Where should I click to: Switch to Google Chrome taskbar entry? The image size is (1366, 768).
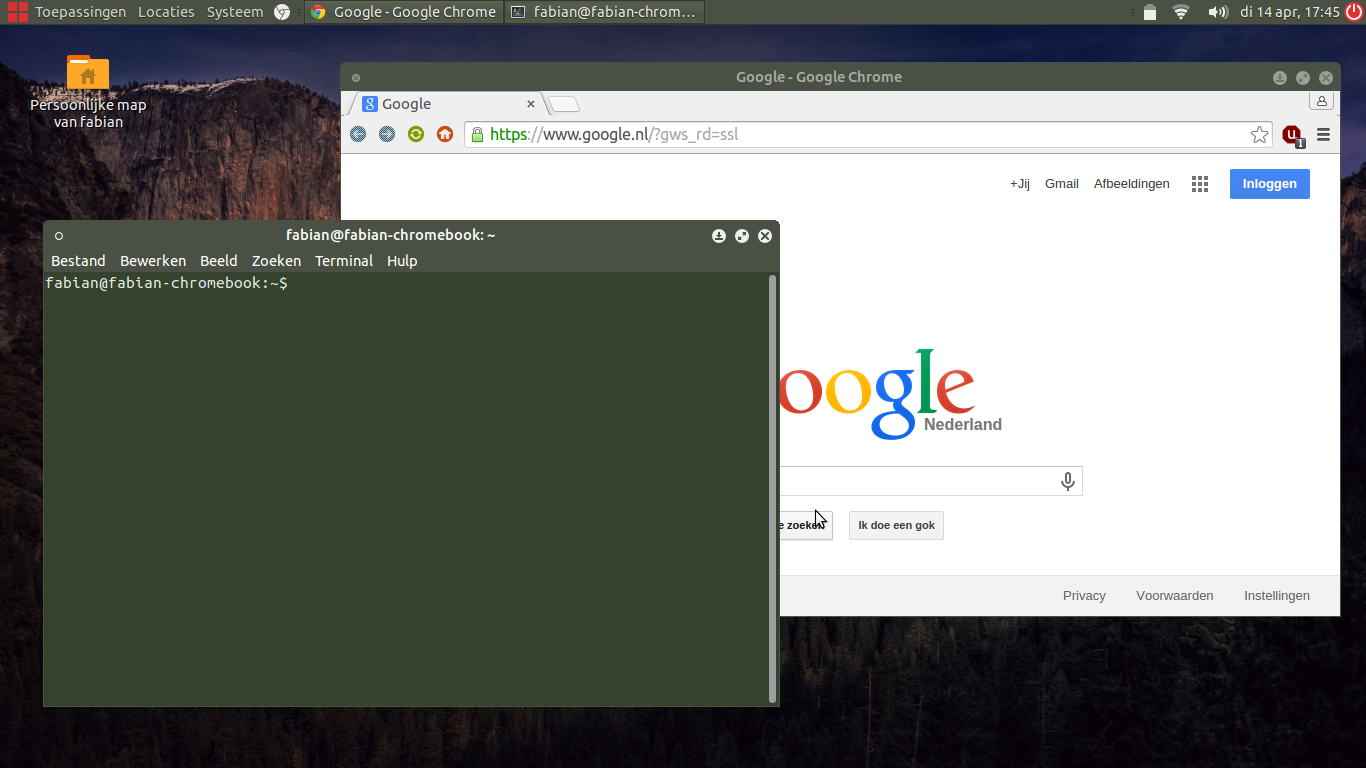(x=404, y=12)
